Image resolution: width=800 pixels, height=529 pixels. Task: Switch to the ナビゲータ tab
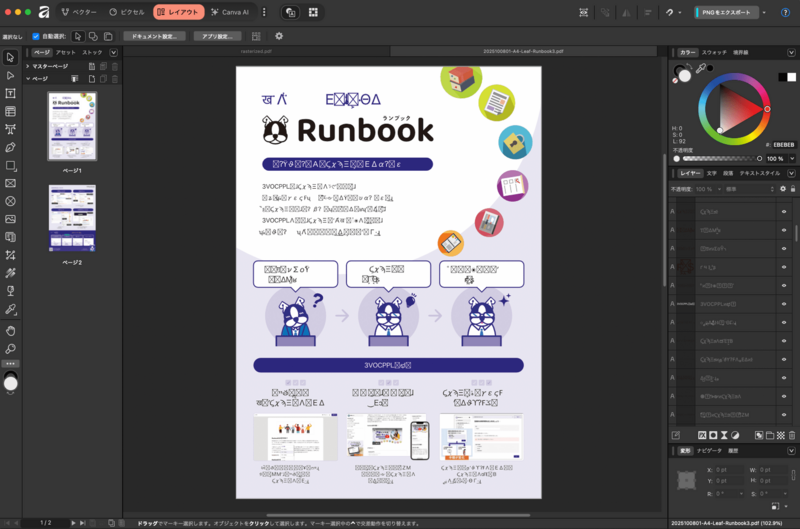coord(709,451)
